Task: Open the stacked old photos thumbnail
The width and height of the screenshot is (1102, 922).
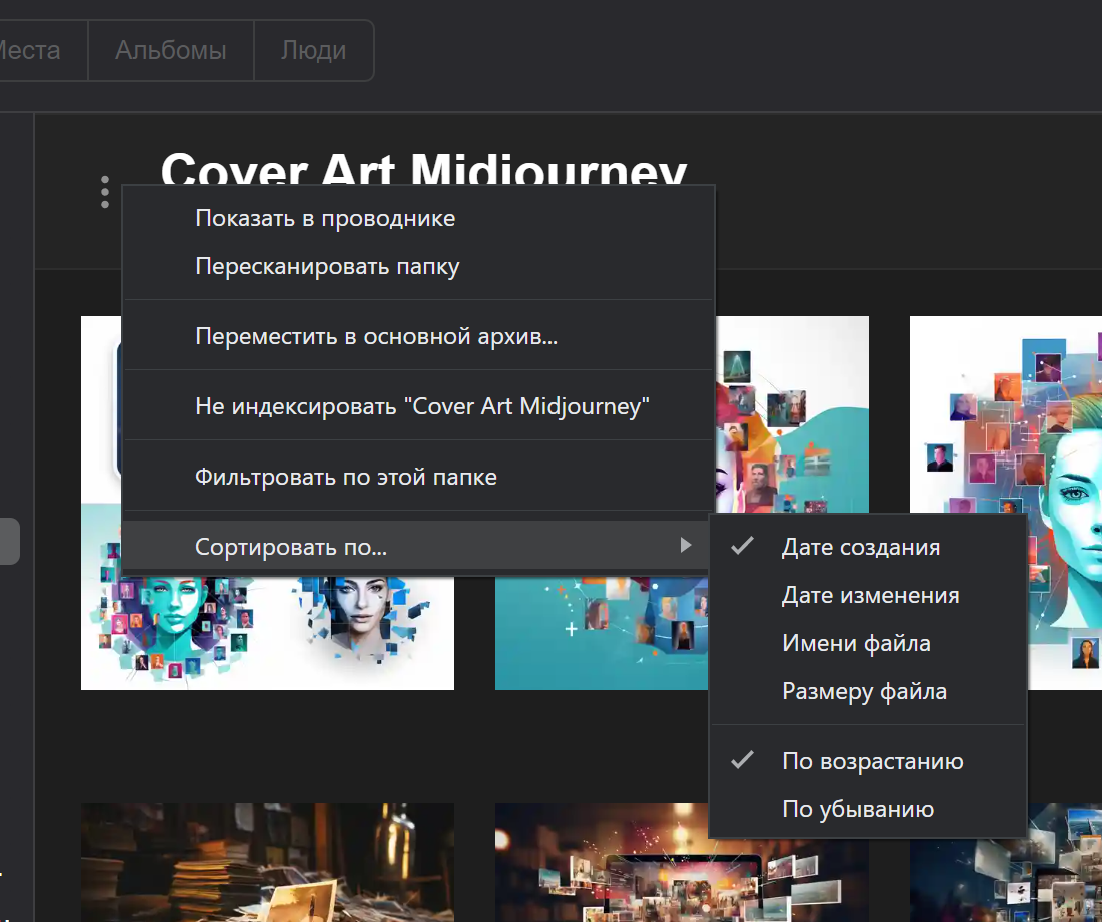Action: [x=267, y=862]
